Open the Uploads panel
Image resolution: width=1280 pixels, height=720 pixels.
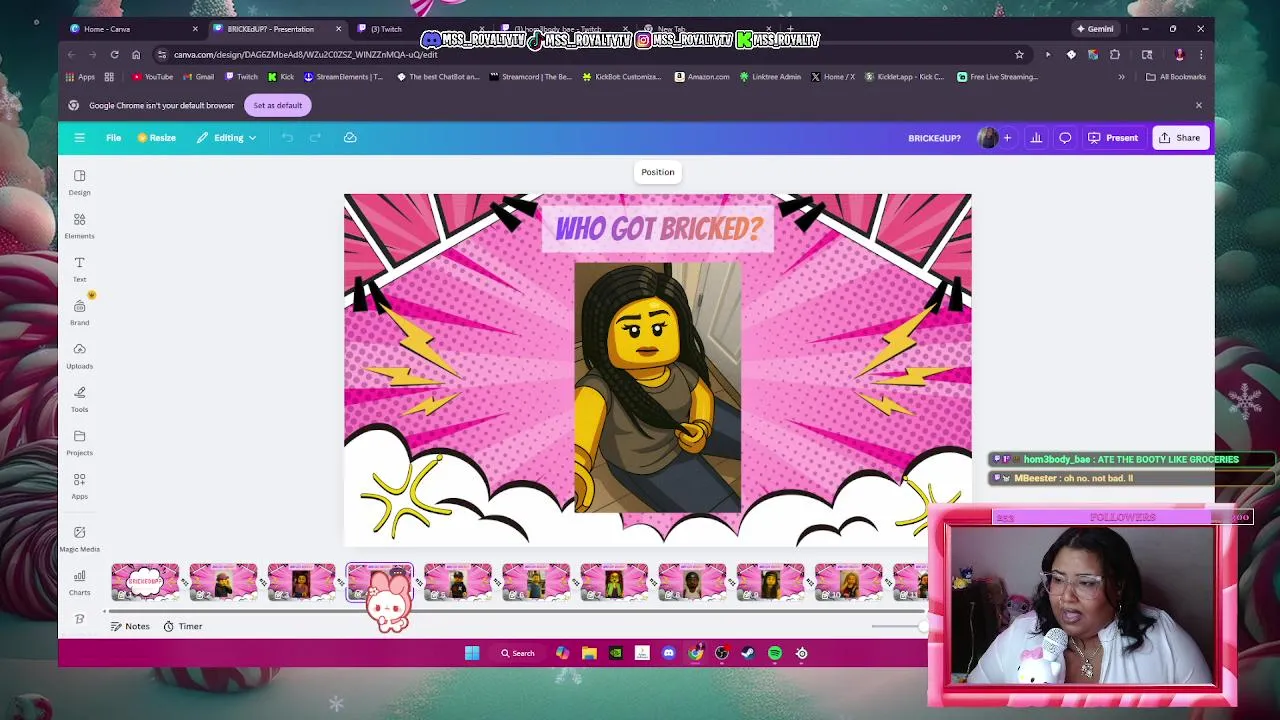(x=79, y=356)
